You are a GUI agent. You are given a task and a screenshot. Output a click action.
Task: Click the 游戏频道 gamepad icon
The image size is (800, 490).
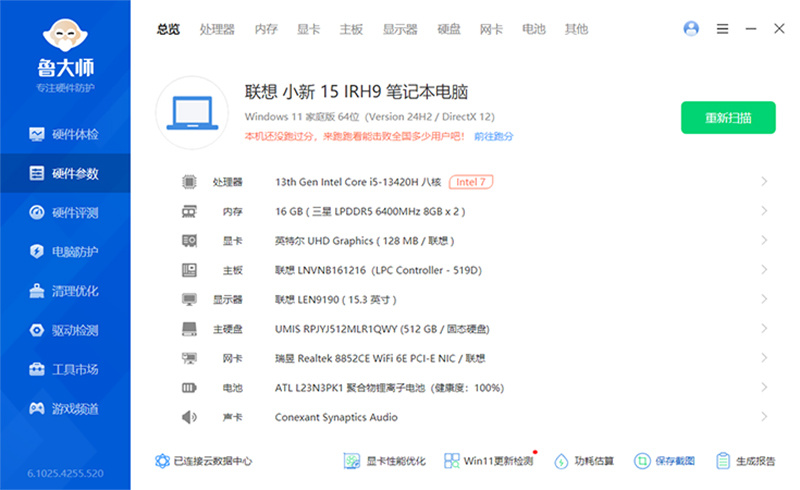click(37, 408)
